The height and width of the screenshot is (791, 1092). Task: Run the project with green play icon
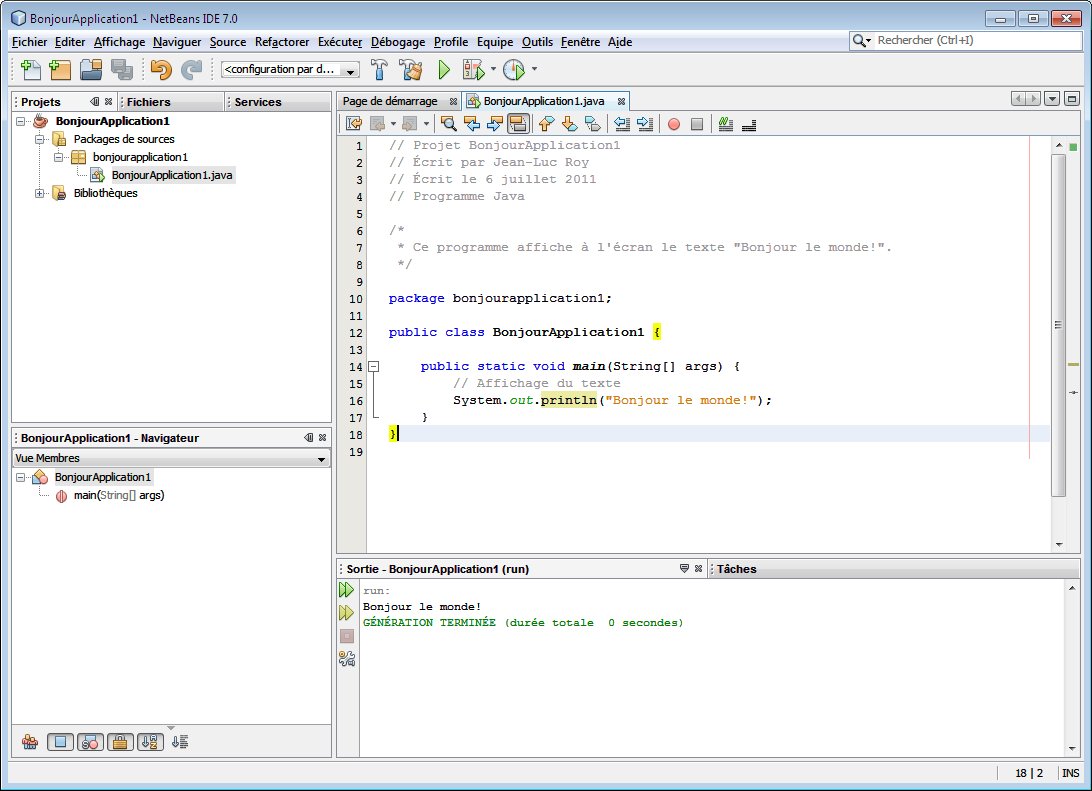click(444, 69)
